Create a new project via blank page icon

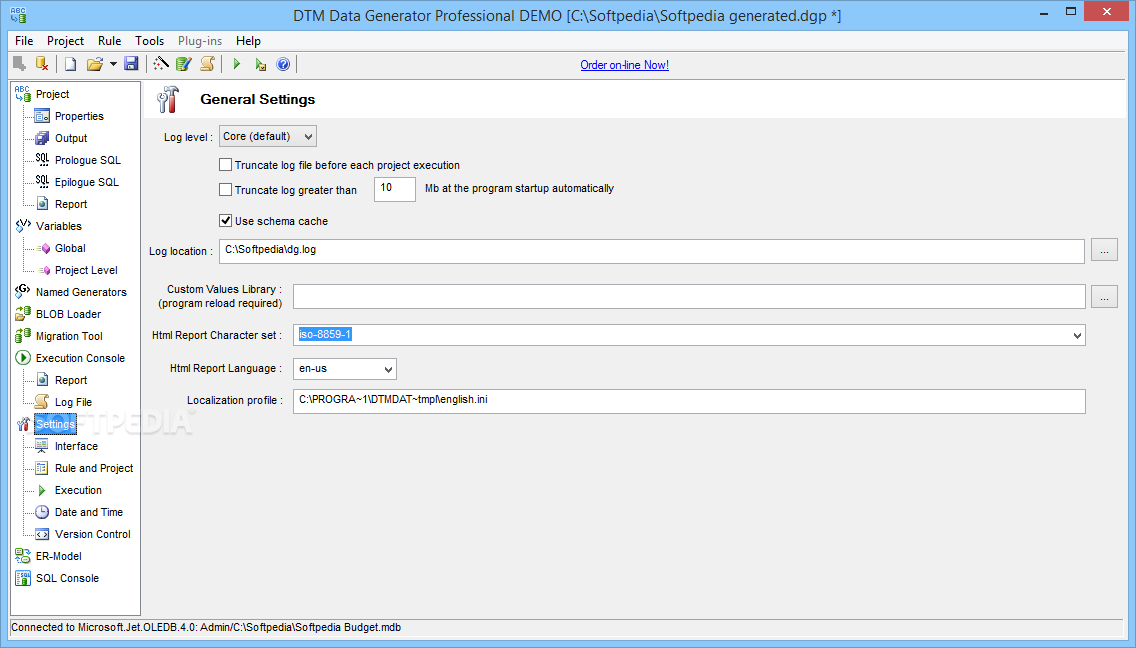tap(70, 64)
